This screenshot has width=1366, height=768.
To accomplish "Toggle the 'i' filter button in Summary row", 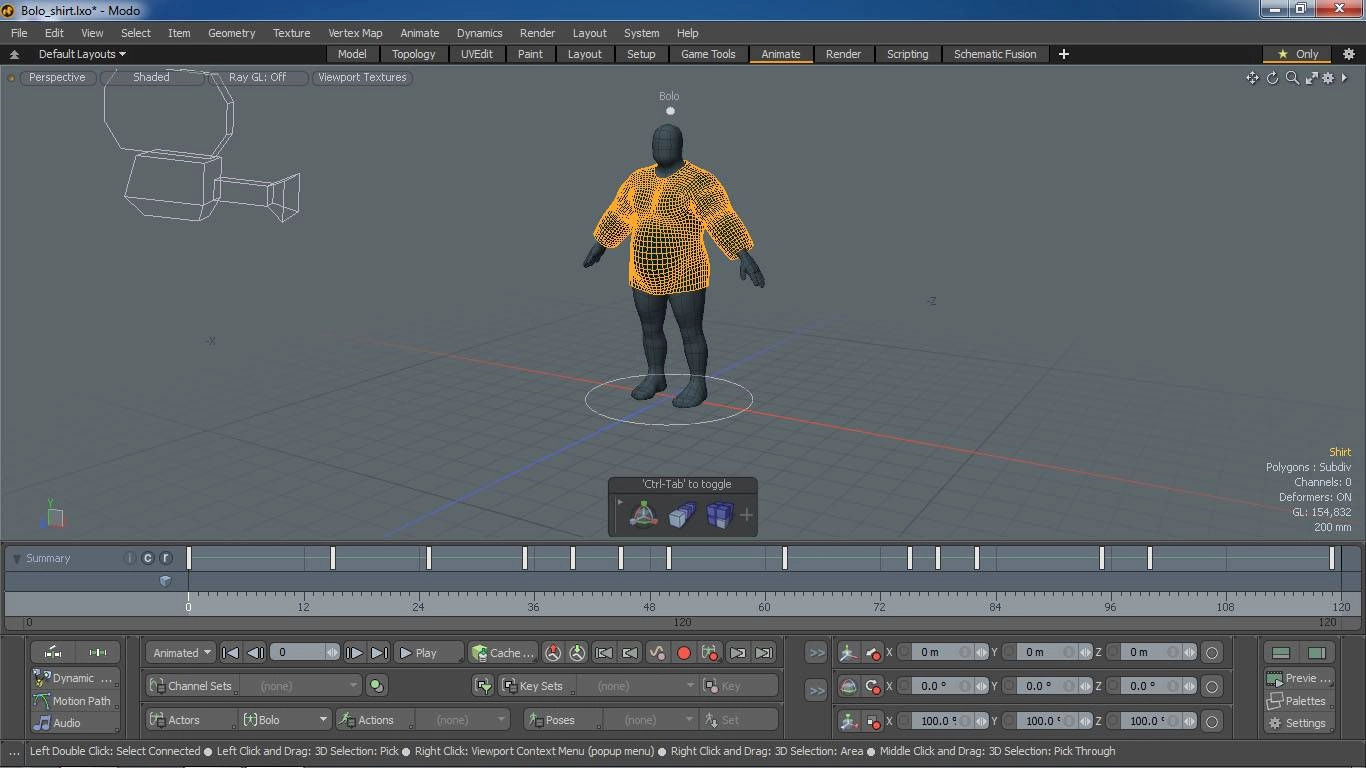I will coord(129,558).
